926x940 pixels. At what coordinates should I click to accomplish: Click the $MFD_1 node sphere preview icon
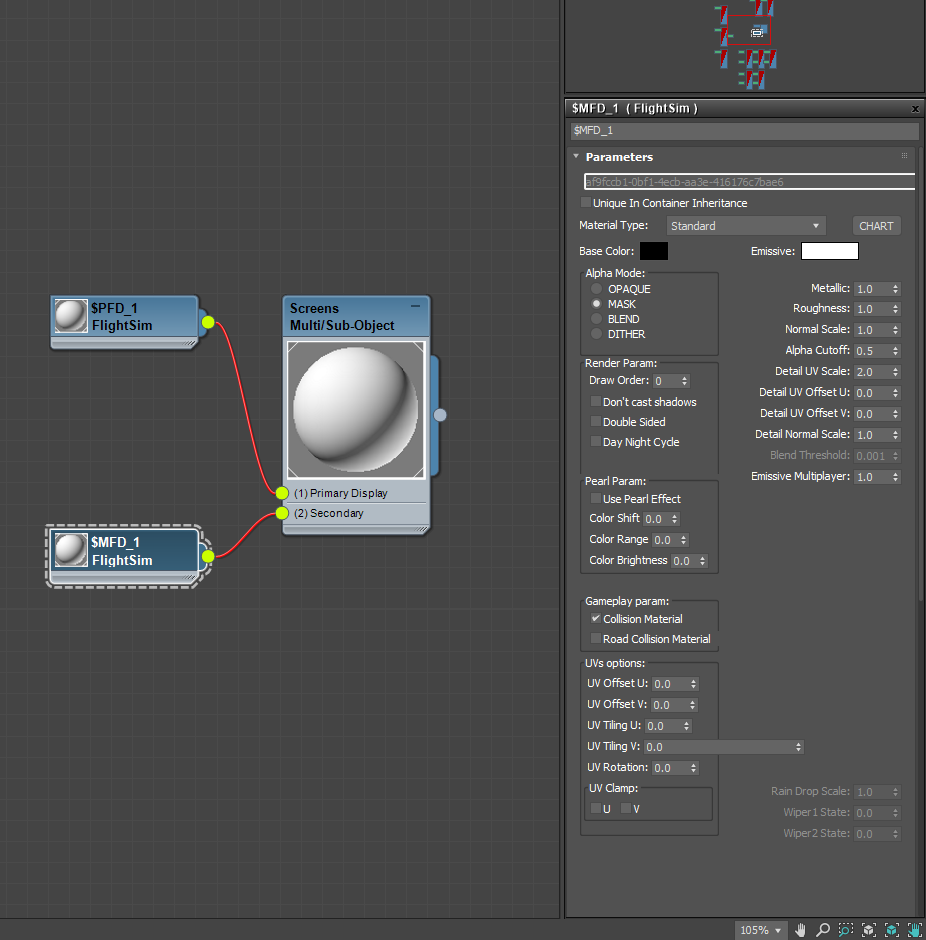coord(71,550)
